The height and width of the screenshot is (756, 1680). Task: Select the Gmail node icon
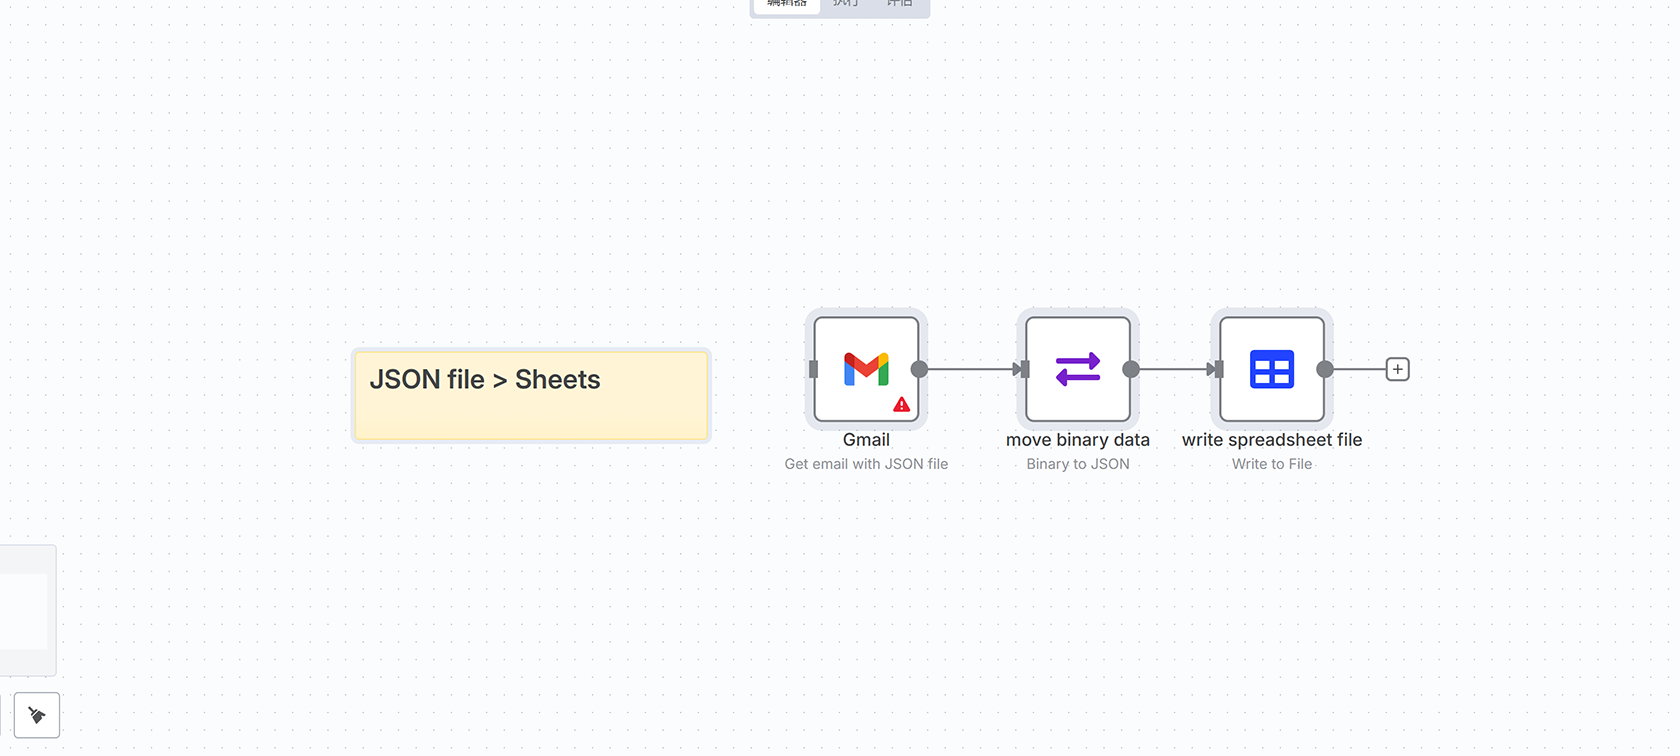pos(866,369)
